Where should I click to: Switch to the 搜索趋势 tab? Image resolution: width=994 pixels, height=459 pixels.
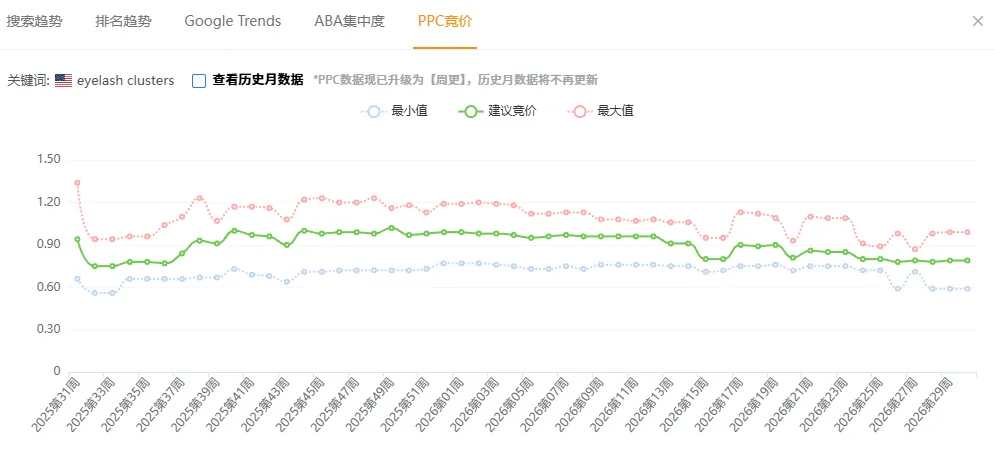coord(34,21)
